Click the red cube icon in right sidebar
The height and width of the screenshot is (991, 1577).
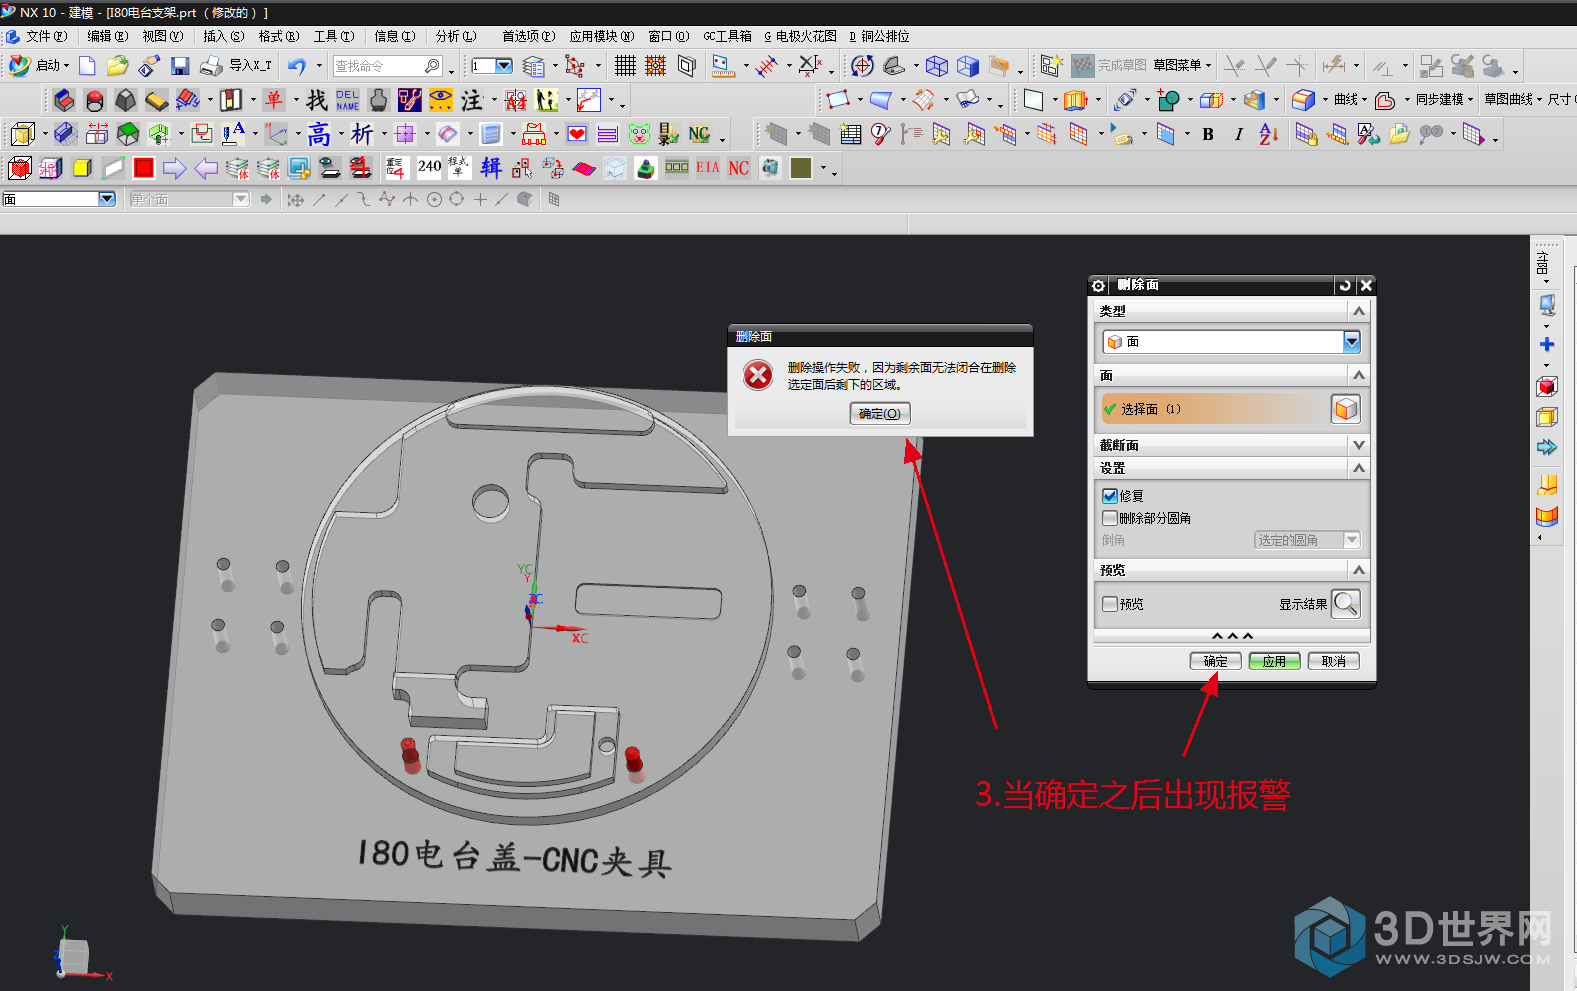(x=1547, y=386)
